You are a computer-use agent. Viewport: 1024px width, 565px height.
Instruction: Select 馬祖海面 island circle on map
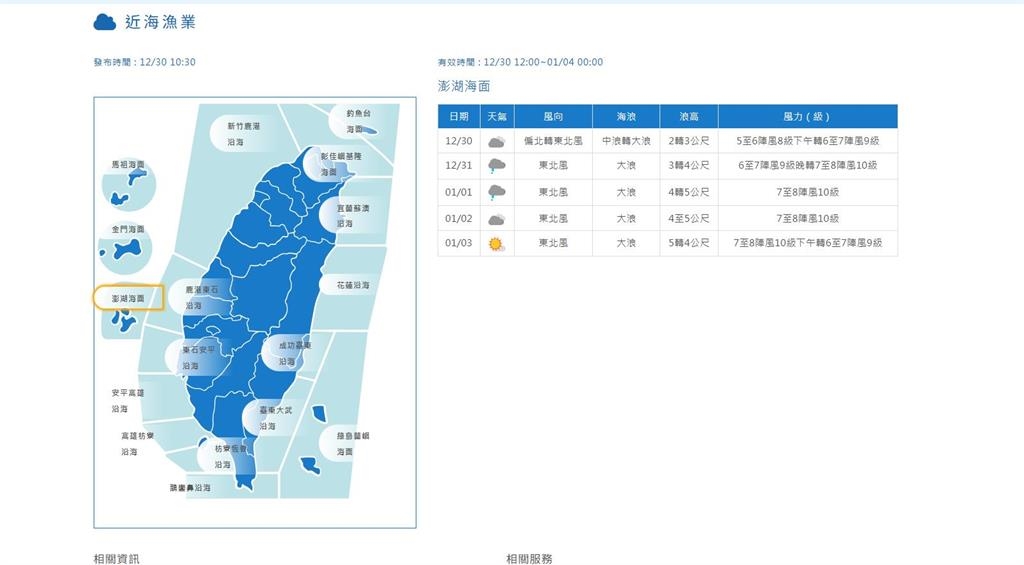pyautogui.click(x=129, y=183)
